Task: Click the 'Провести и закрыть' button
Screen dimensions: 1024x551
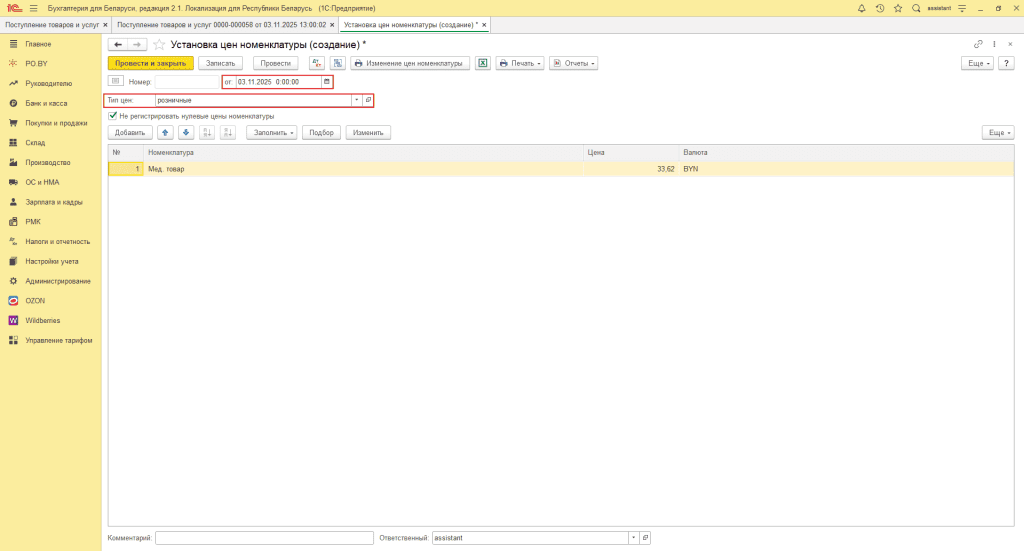Action: (x=150, y=63)
